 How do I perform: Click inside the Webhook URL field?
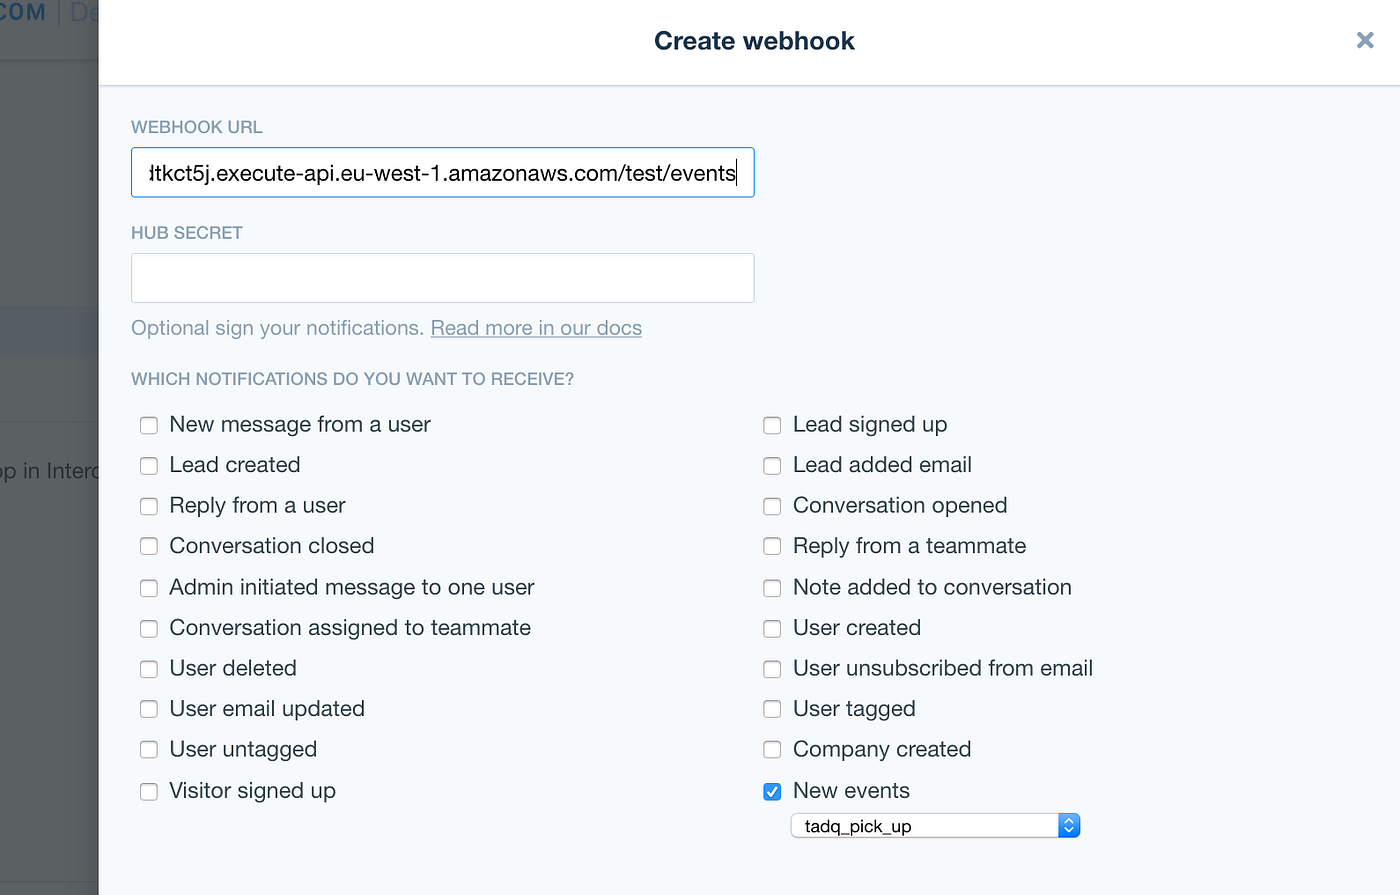pyautogui.click(x=442, y=172)
